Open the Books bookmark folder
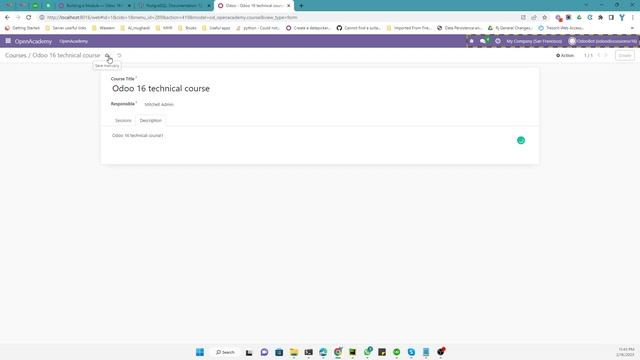640x360 pixels. [x=187, y=28]
